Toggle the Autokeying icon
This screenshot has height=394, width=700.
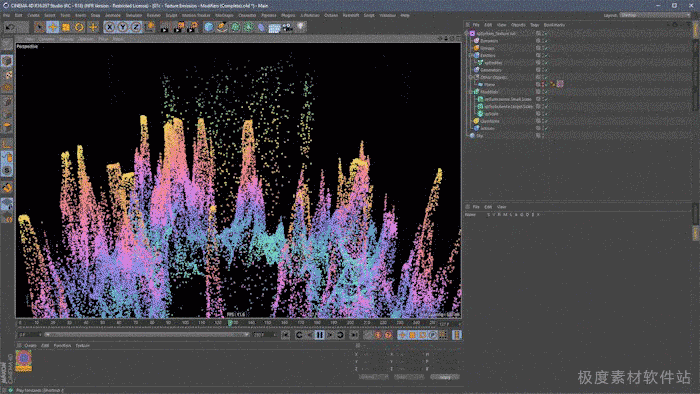tap(378, 335)
